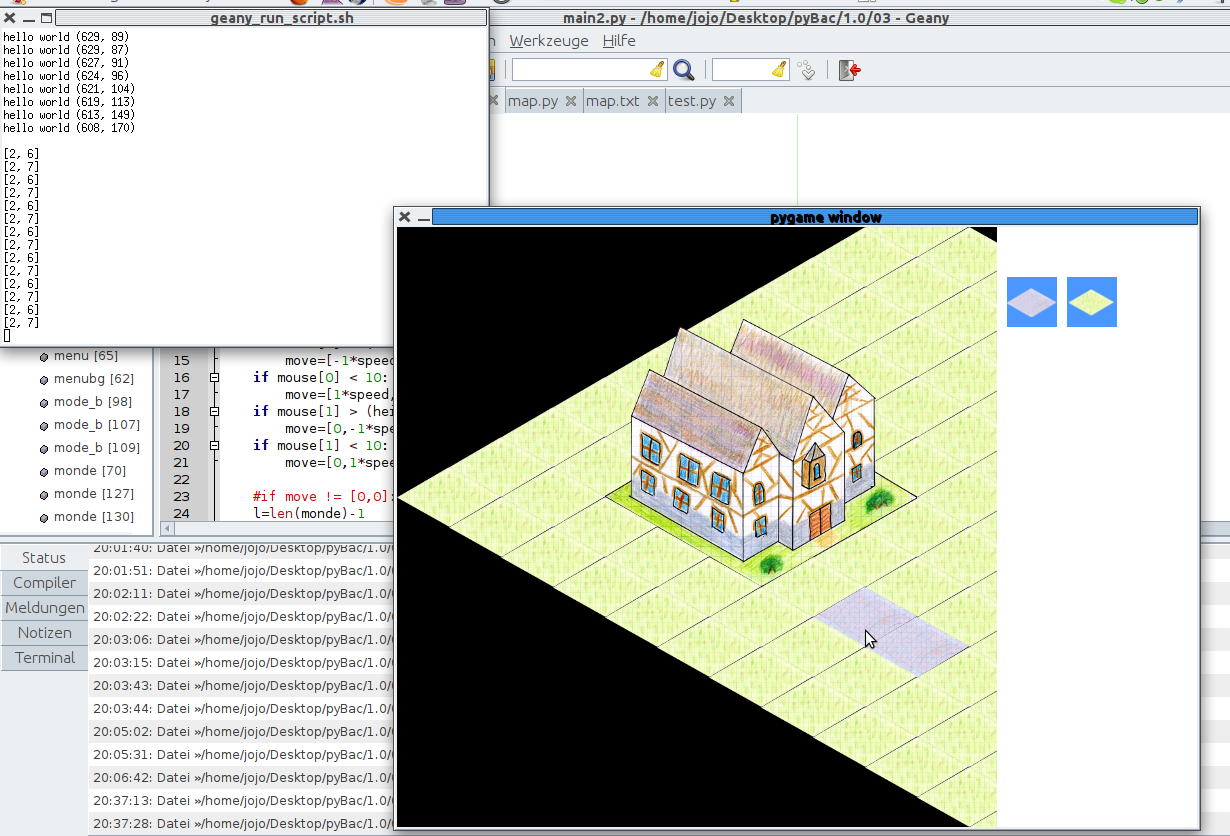1230x836 pixels.
Task: Close the map.txt file tab
Action: click(x=653, y=100)
